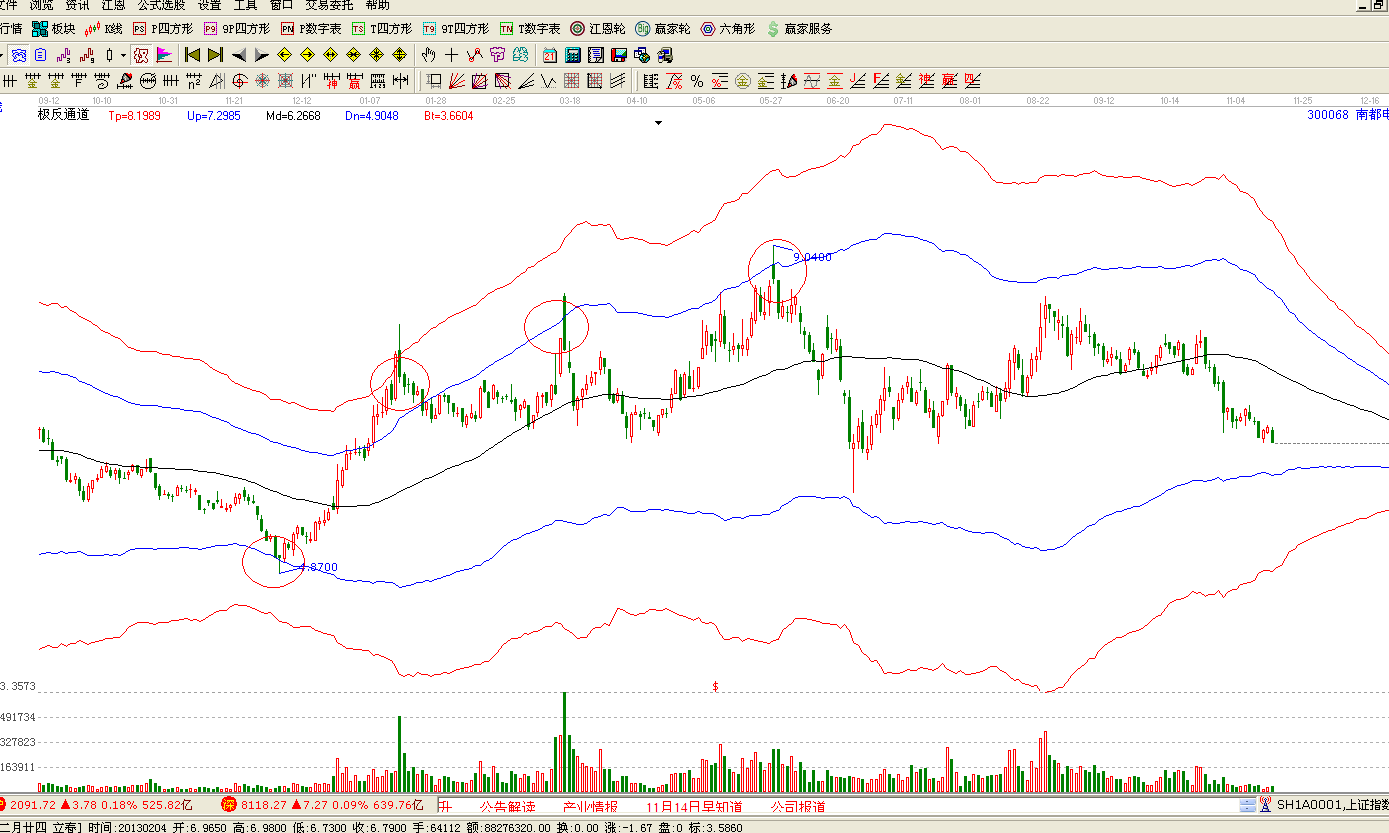1389x833 pixels.
Task: Open the 11月14日早知道 news link
Action: [693, 806]
